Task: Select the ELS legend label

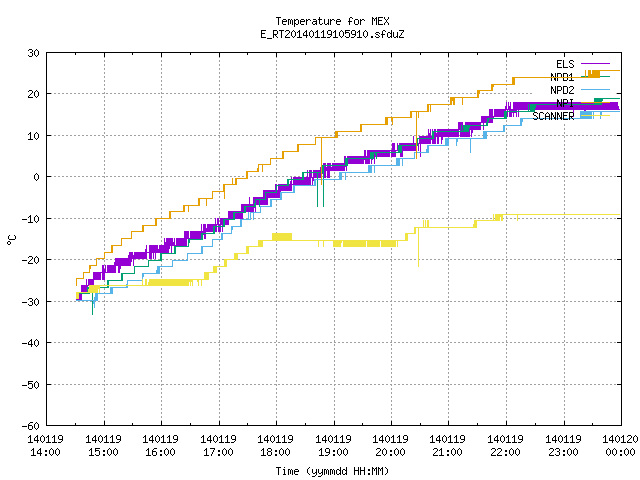Action: [565, 64]
